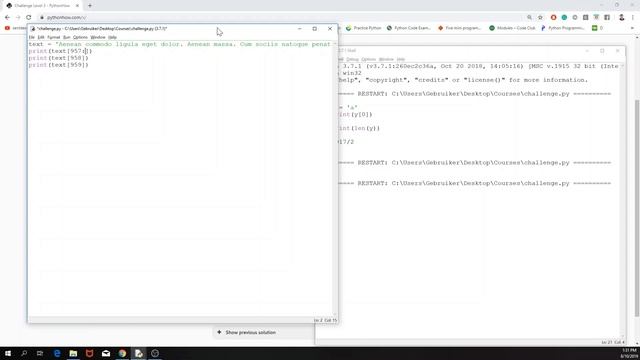Open Windows taskbar search
Image resolution: width=640 pixels, height=360 pixels.
(24, 353)
